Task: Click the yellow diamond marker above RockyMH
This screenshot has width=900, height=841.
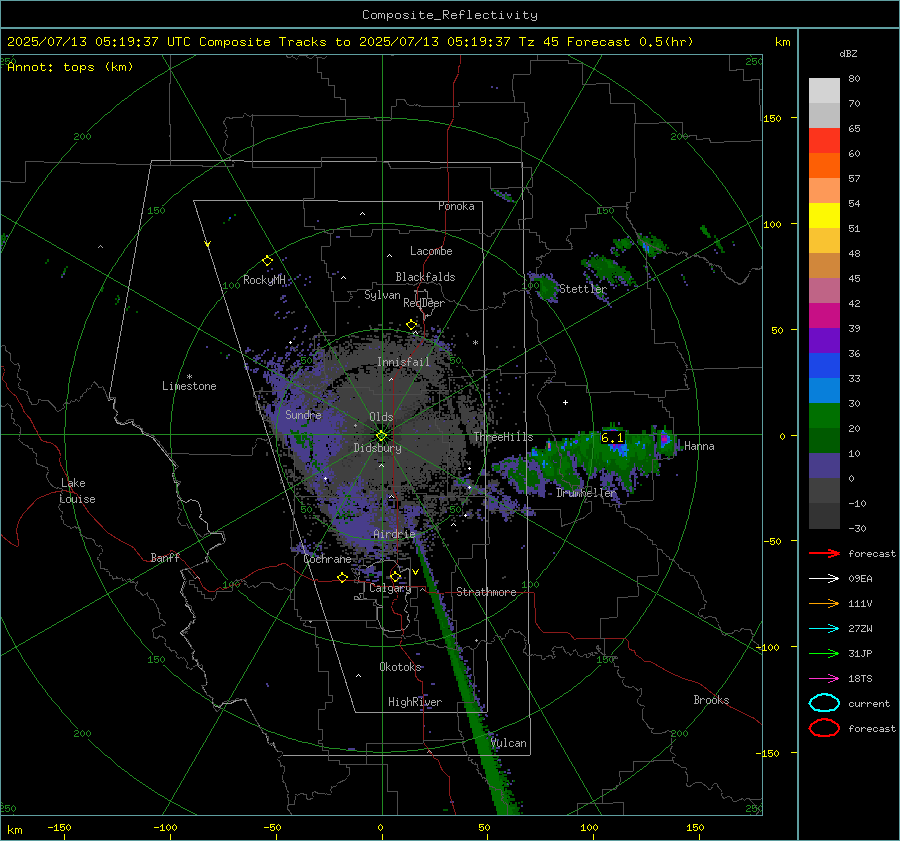Action: (x=267, y=261)
